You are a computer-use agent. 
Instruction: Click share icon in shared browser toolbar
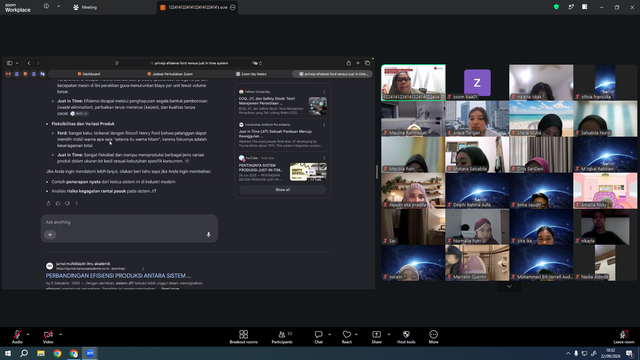[348, 63]
